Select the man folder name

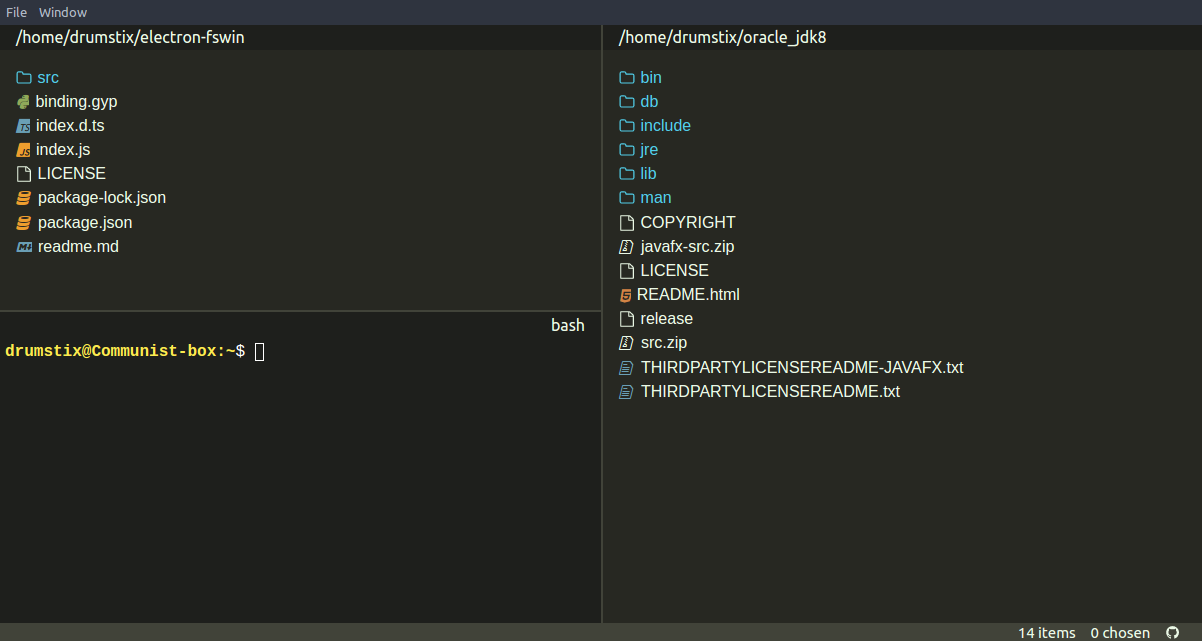(656, 197)
